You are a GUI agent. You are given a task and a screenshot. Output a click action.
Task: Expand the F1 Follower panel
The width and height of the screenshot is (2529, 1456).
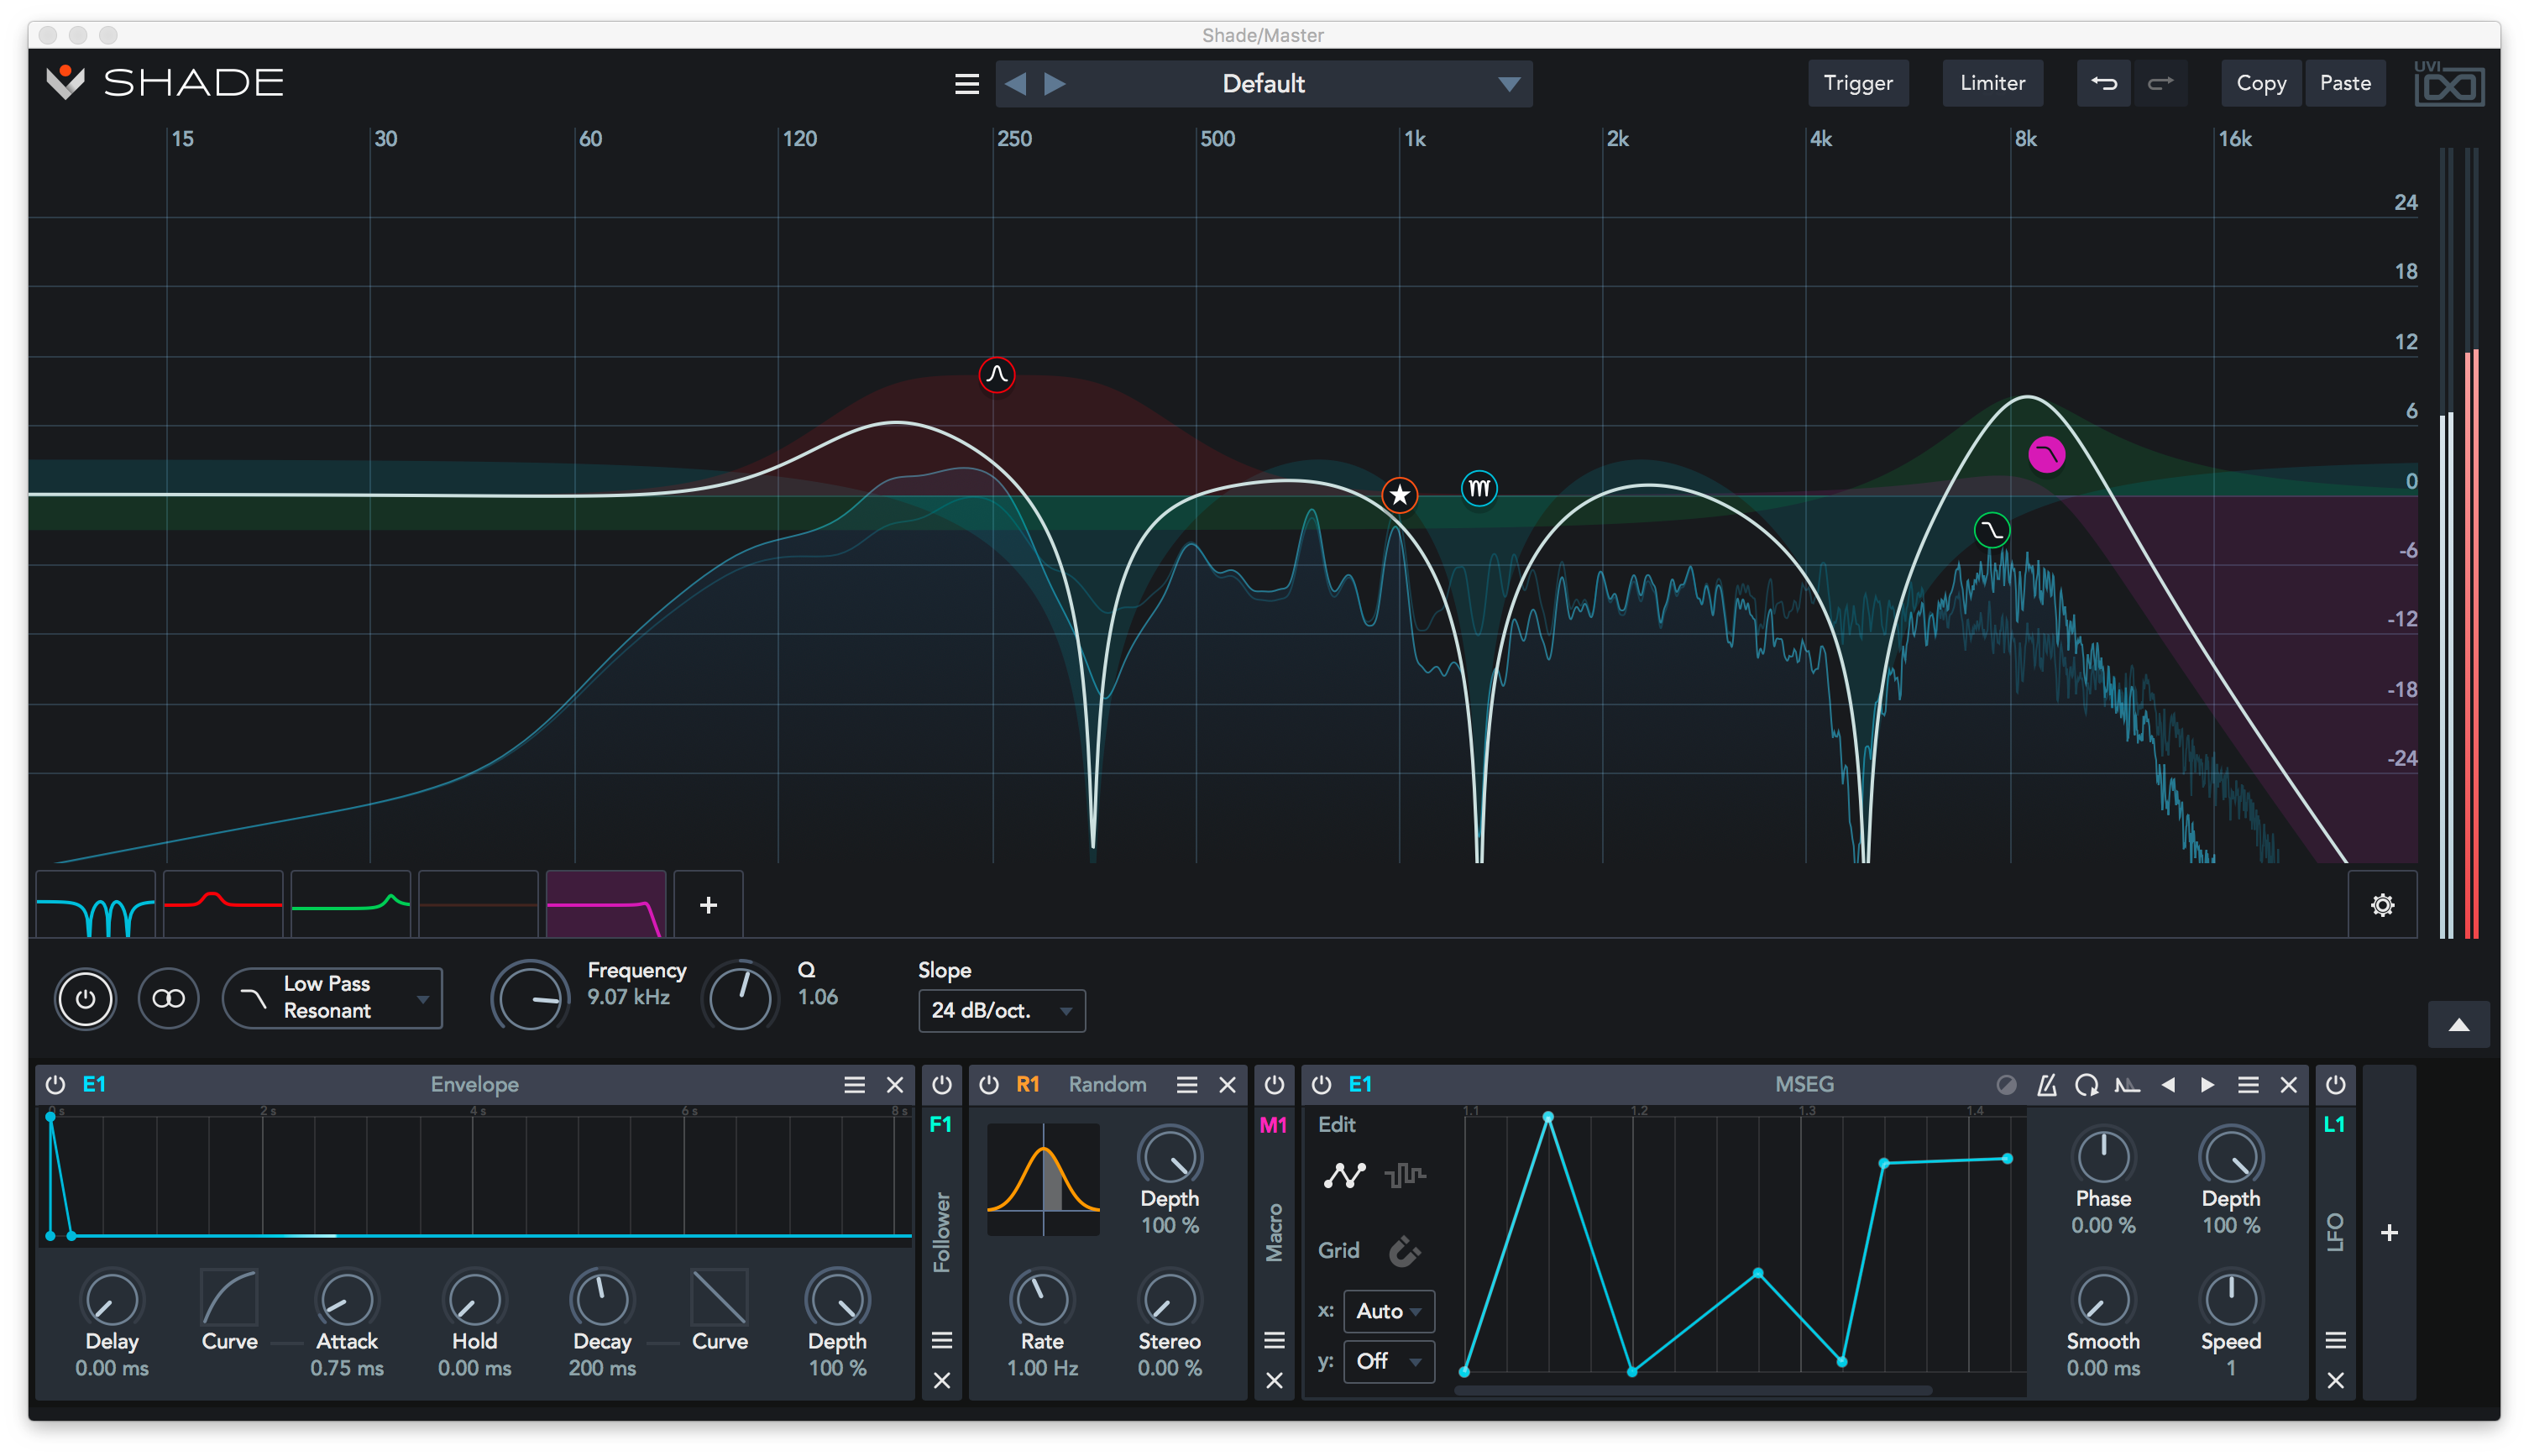click(x=941, y=1231)
